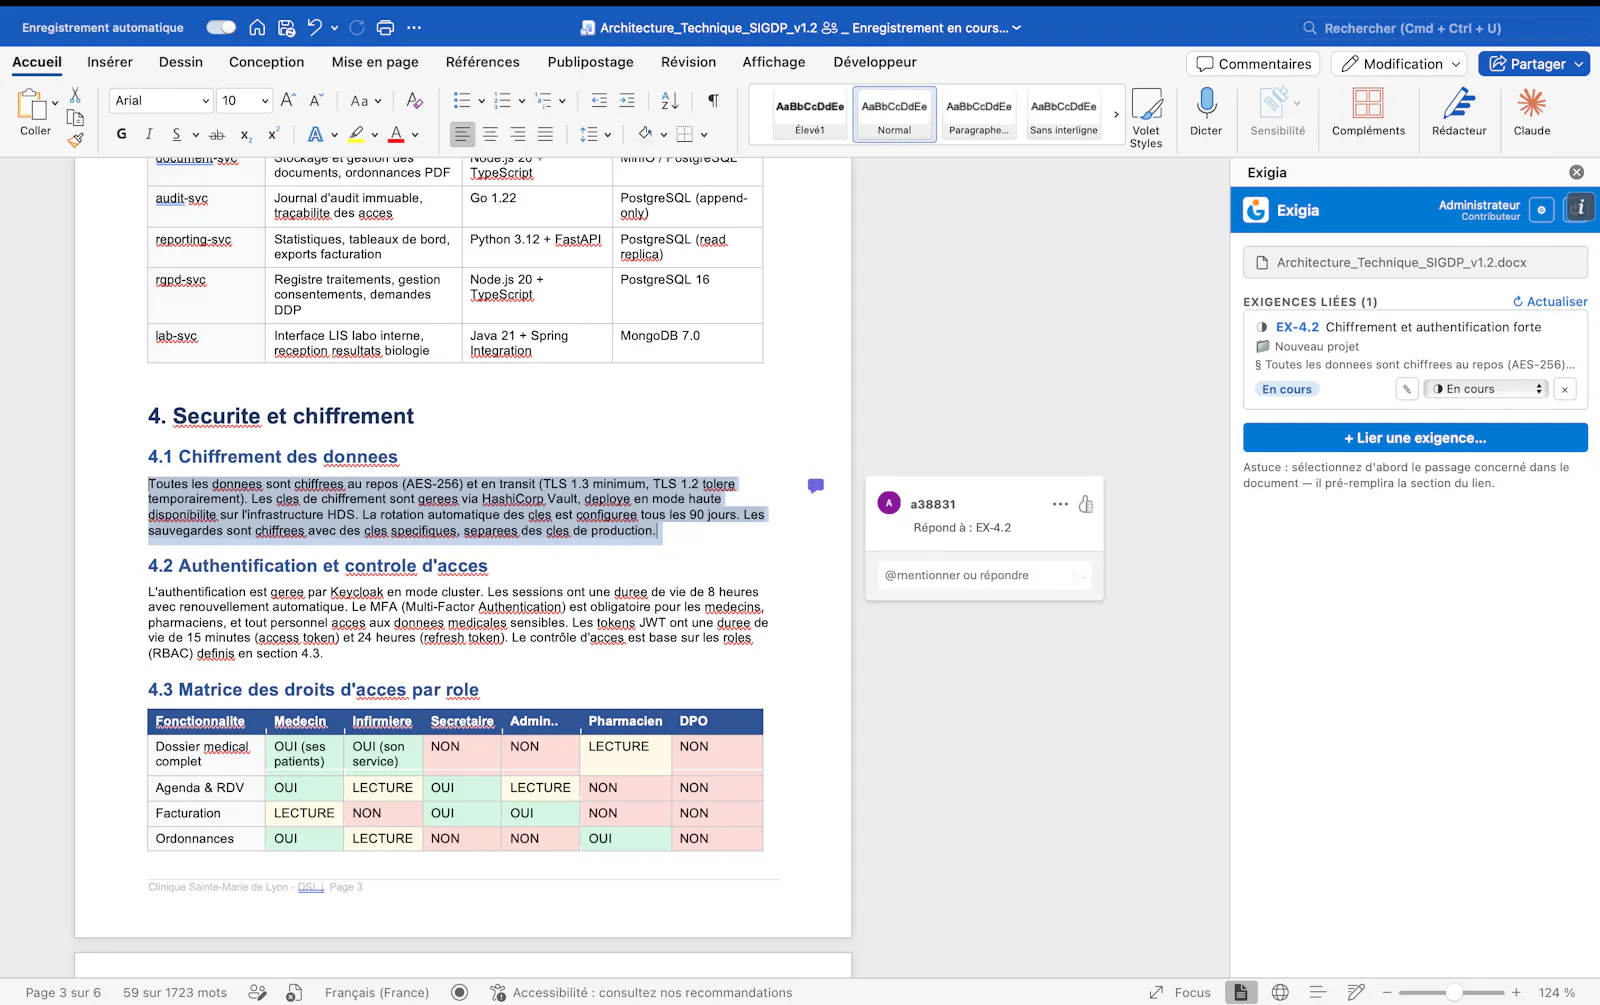Click the Lier une exigence button
This screenshot has height=1005, width=1600.
(1415, 438)
